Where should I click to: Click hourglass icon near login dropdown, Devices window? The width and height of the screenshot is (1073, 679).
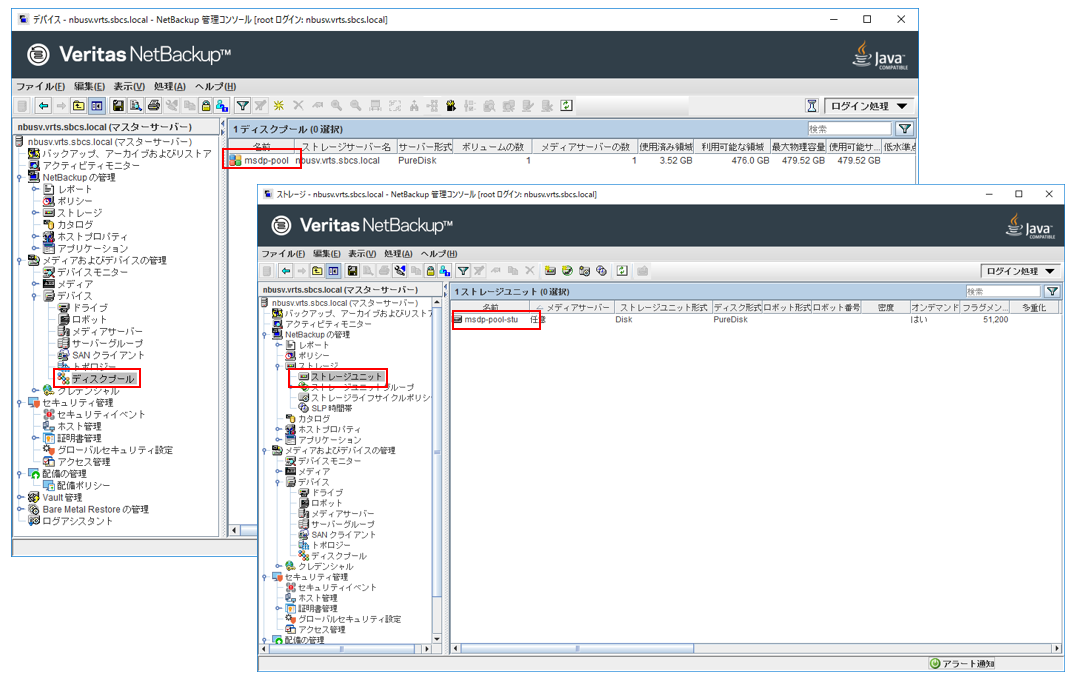coord(812,105)
